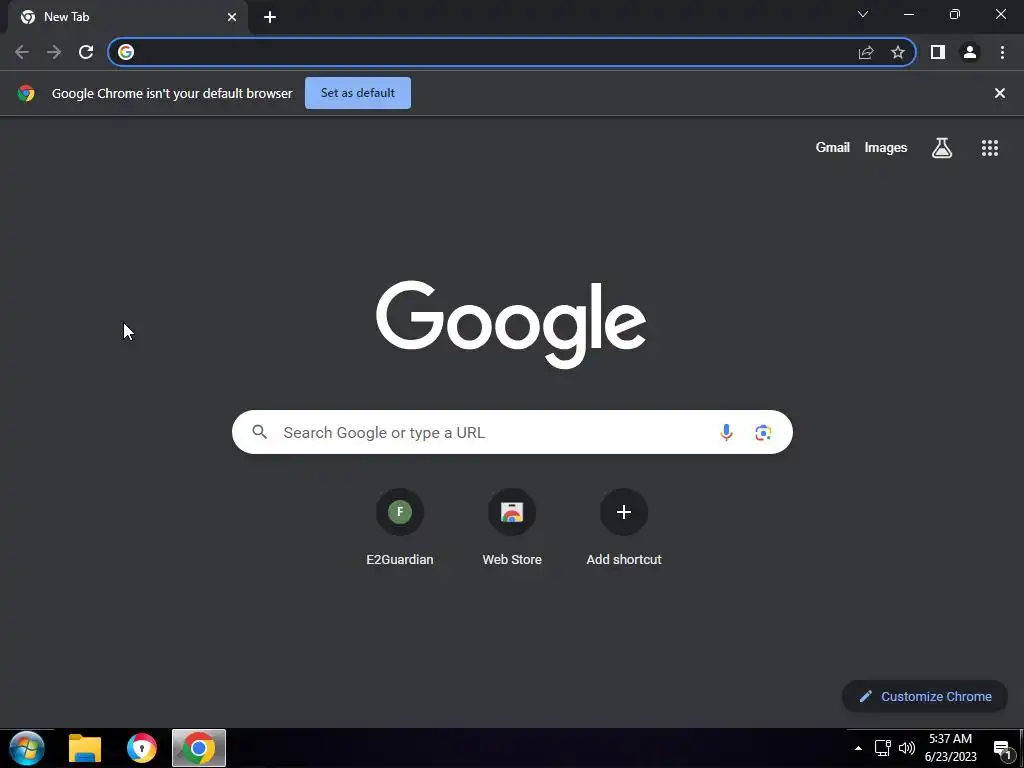Open Customize Chrome button
This screenshot has height=768, width=1024.
pos(925,696)
